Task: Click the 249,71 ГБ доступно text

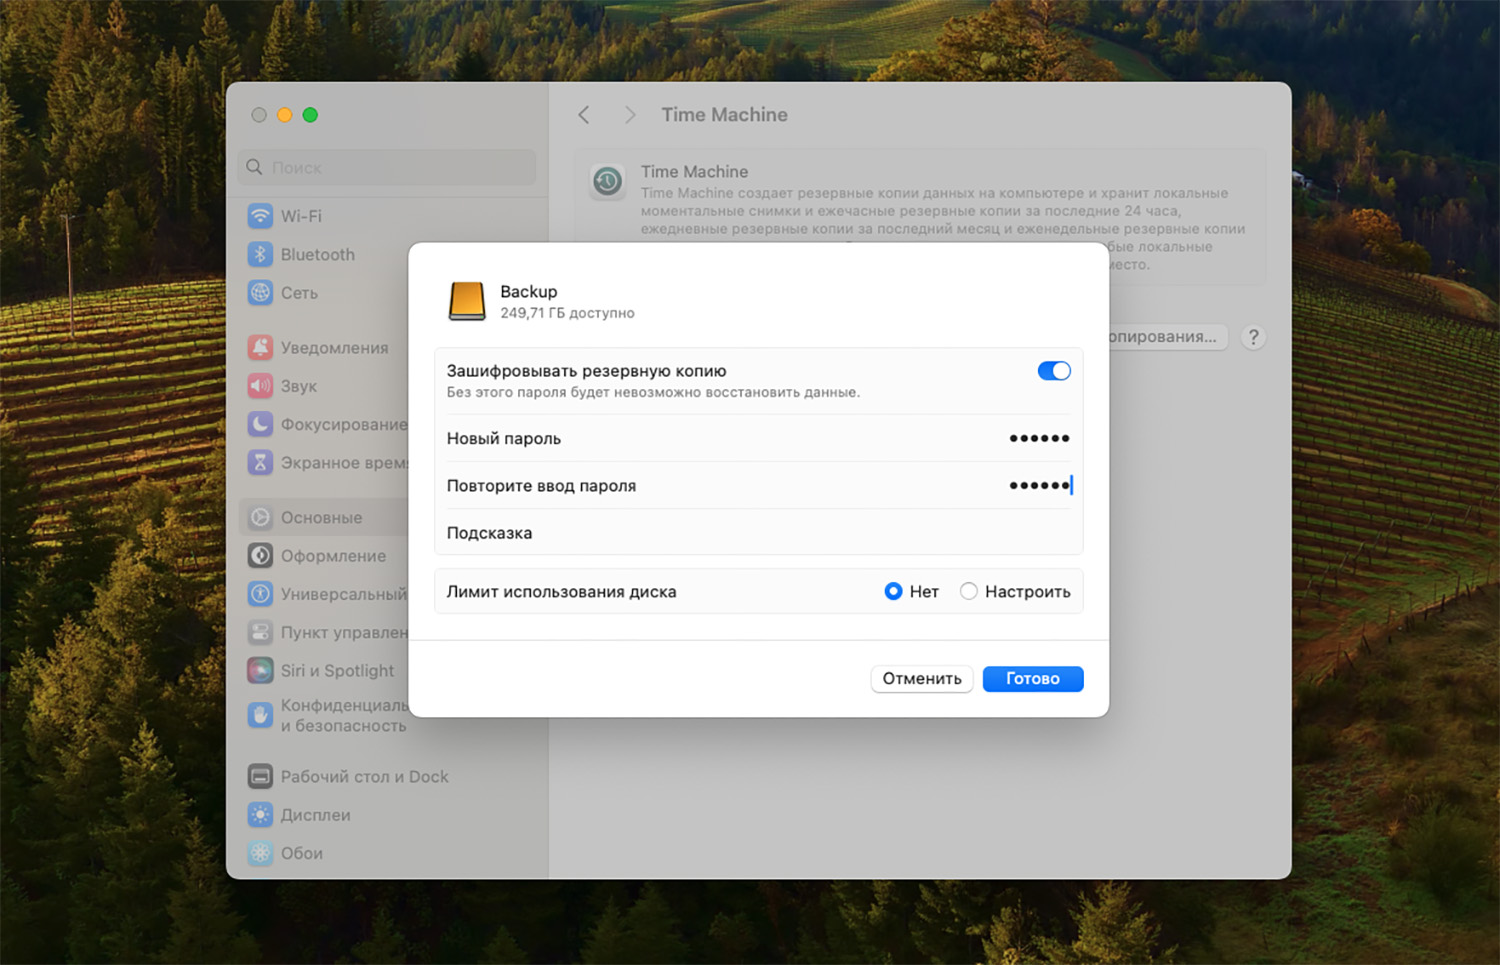Action: pos(567,313)
